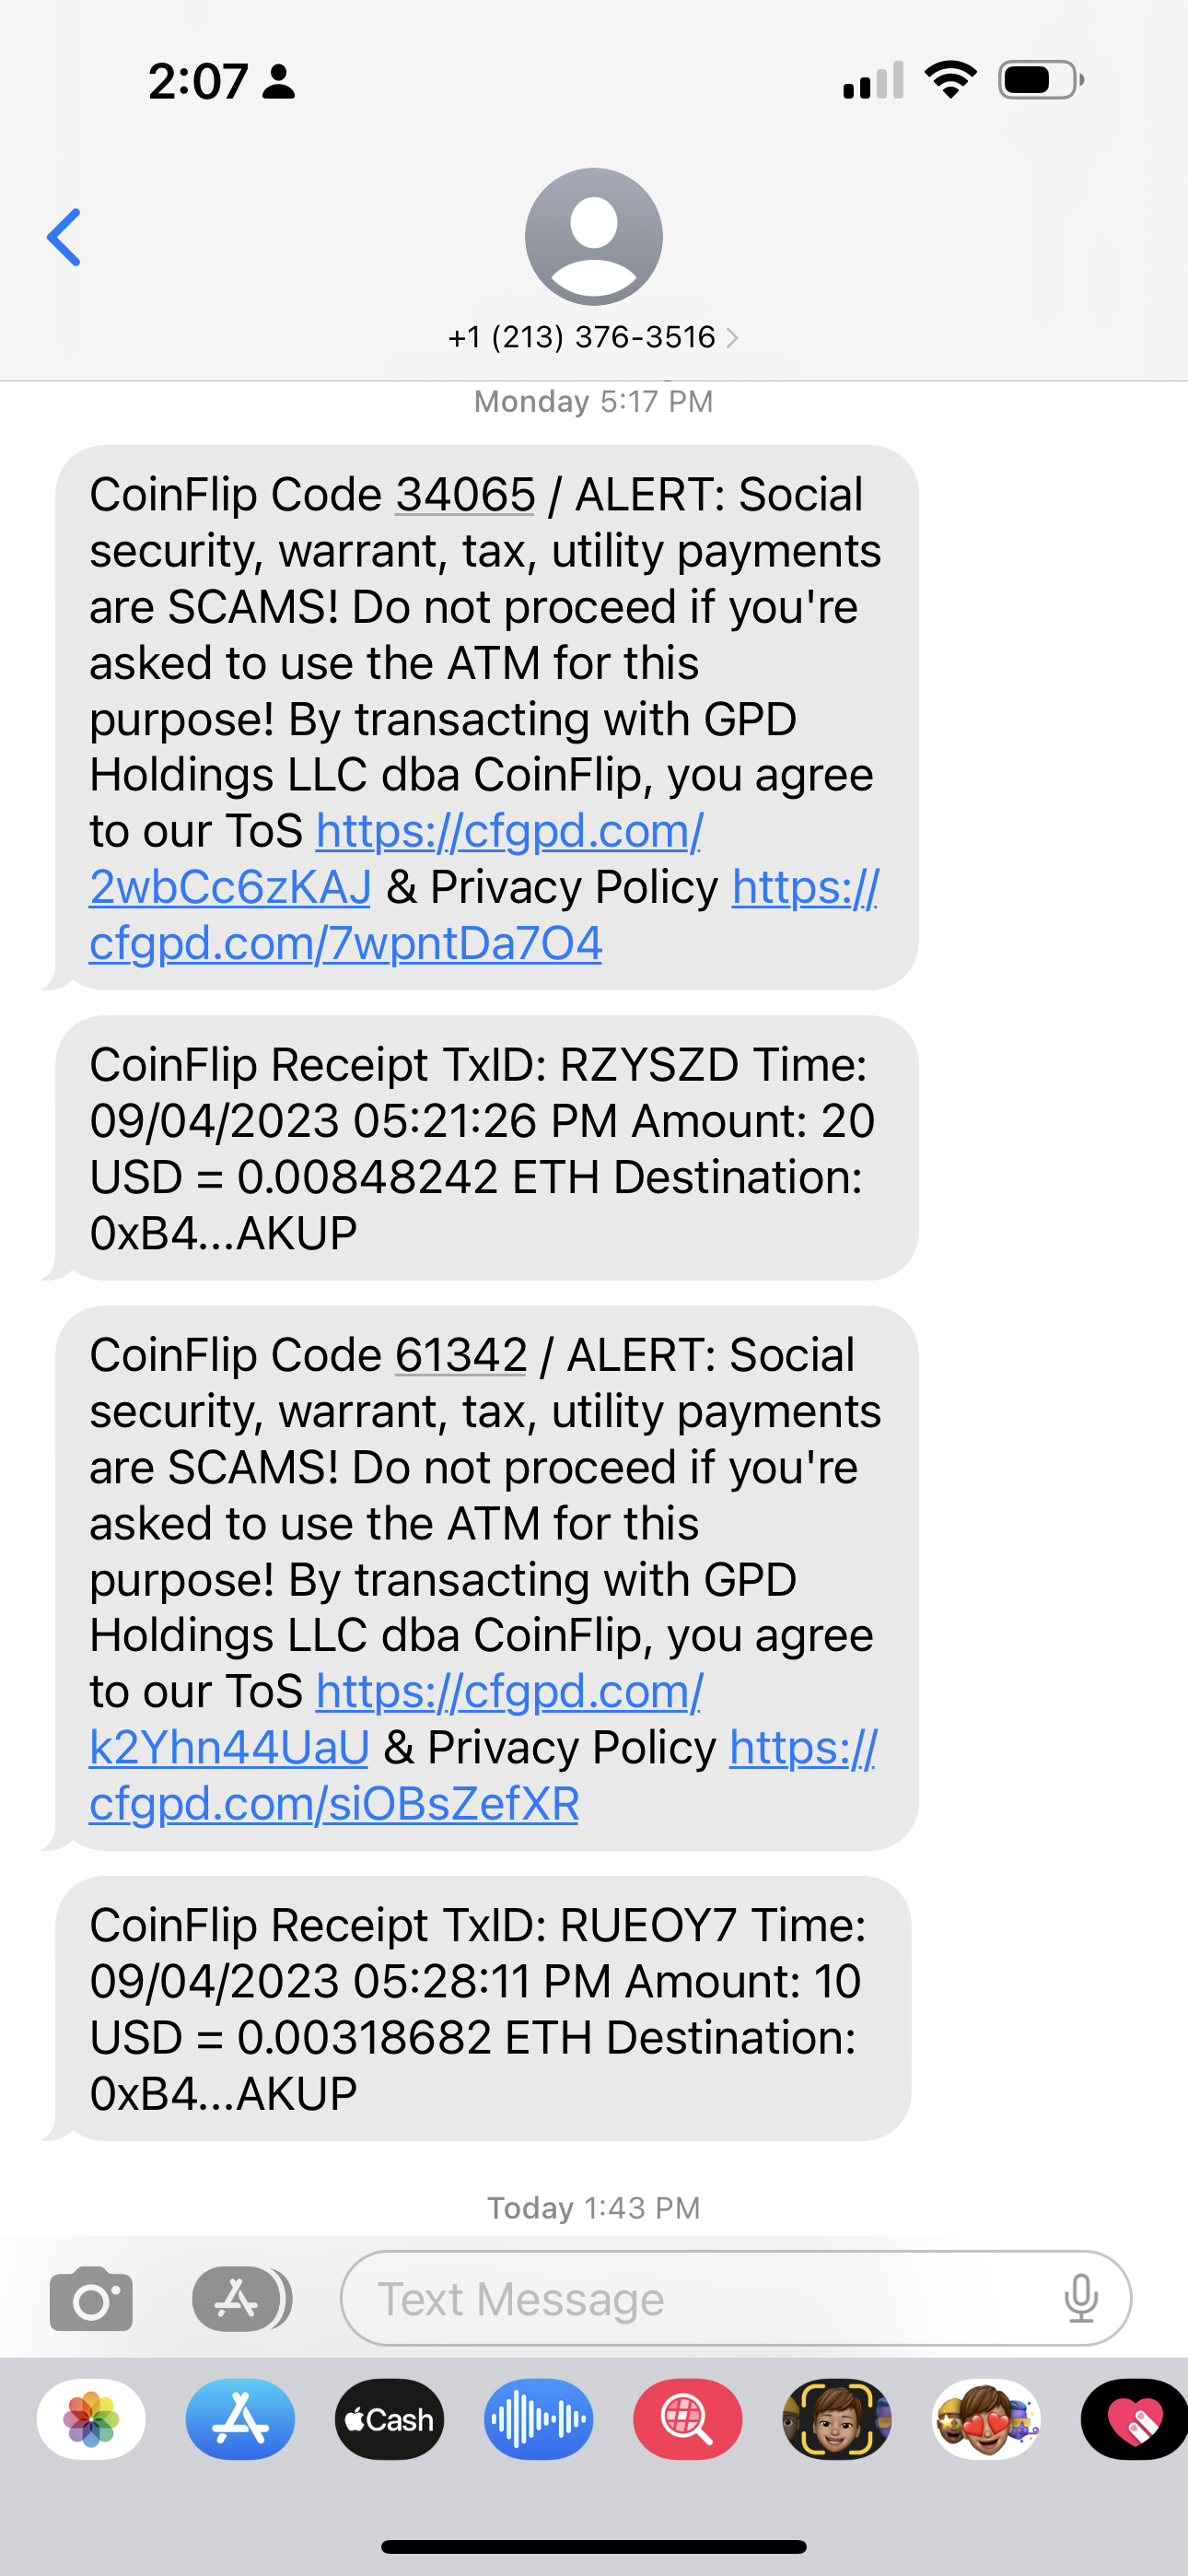Focus the Text Message input field

tap(700, 2298)
